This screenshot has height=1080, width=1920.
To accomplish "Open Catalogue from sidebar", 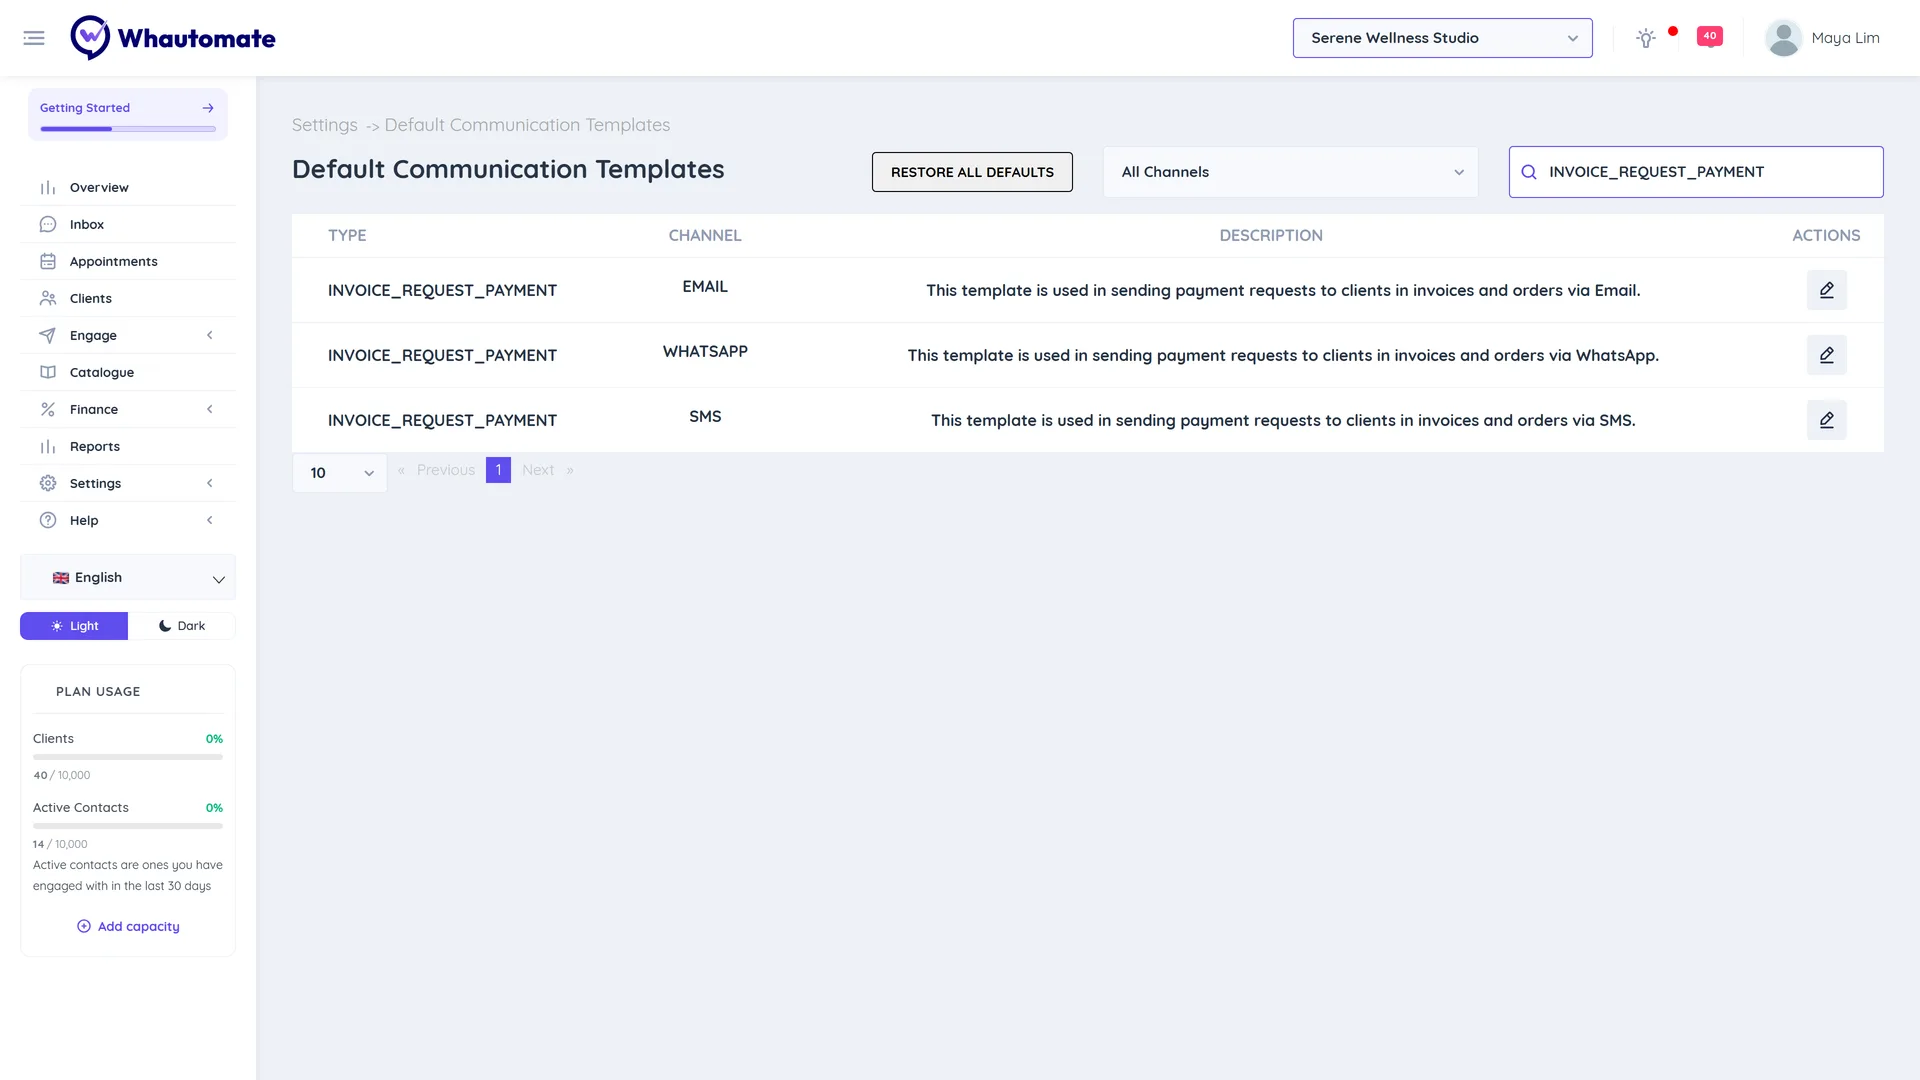I will tap(128, 372).
